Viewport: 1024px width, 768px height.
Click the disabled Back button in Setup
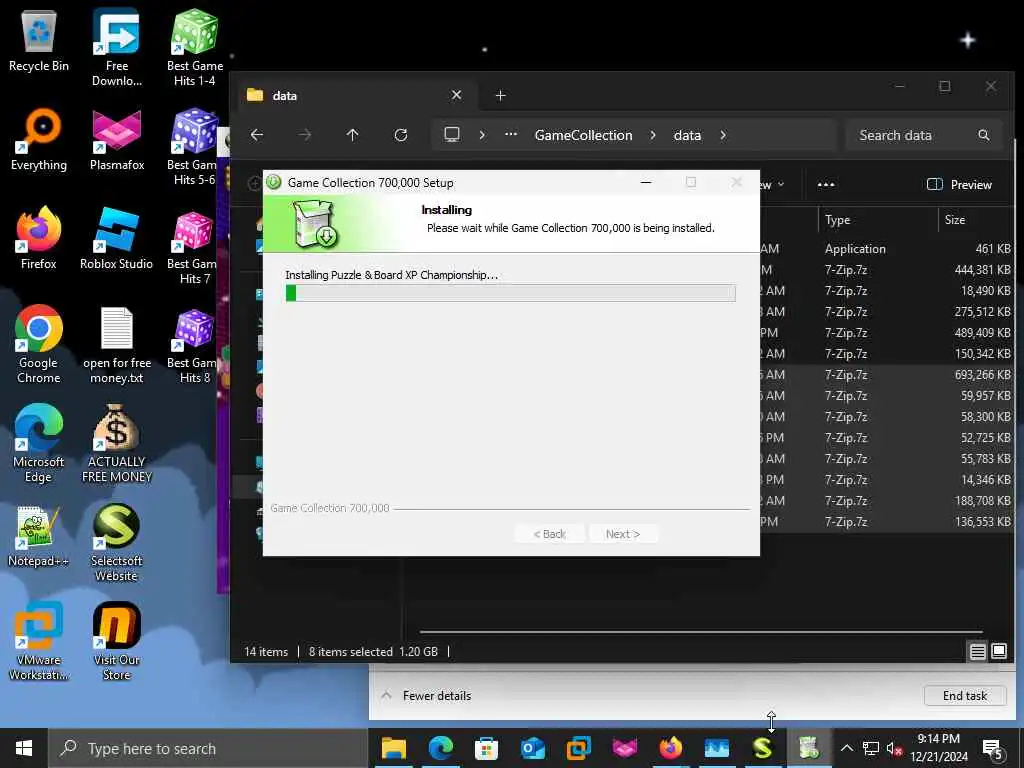point(549,534)
